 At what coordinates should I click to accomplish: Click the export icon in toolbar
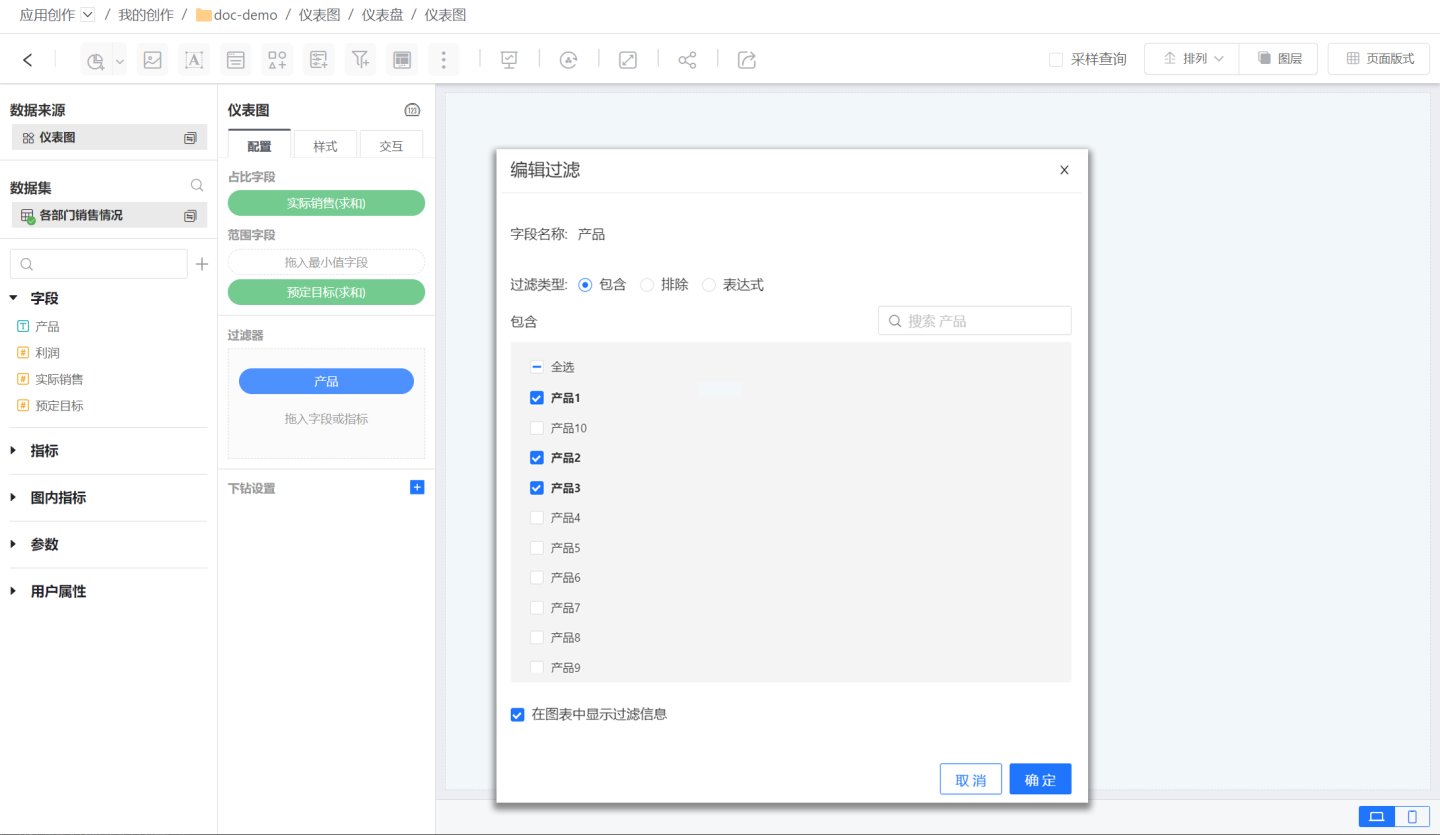pyautogui.click(x=746, y=60)
